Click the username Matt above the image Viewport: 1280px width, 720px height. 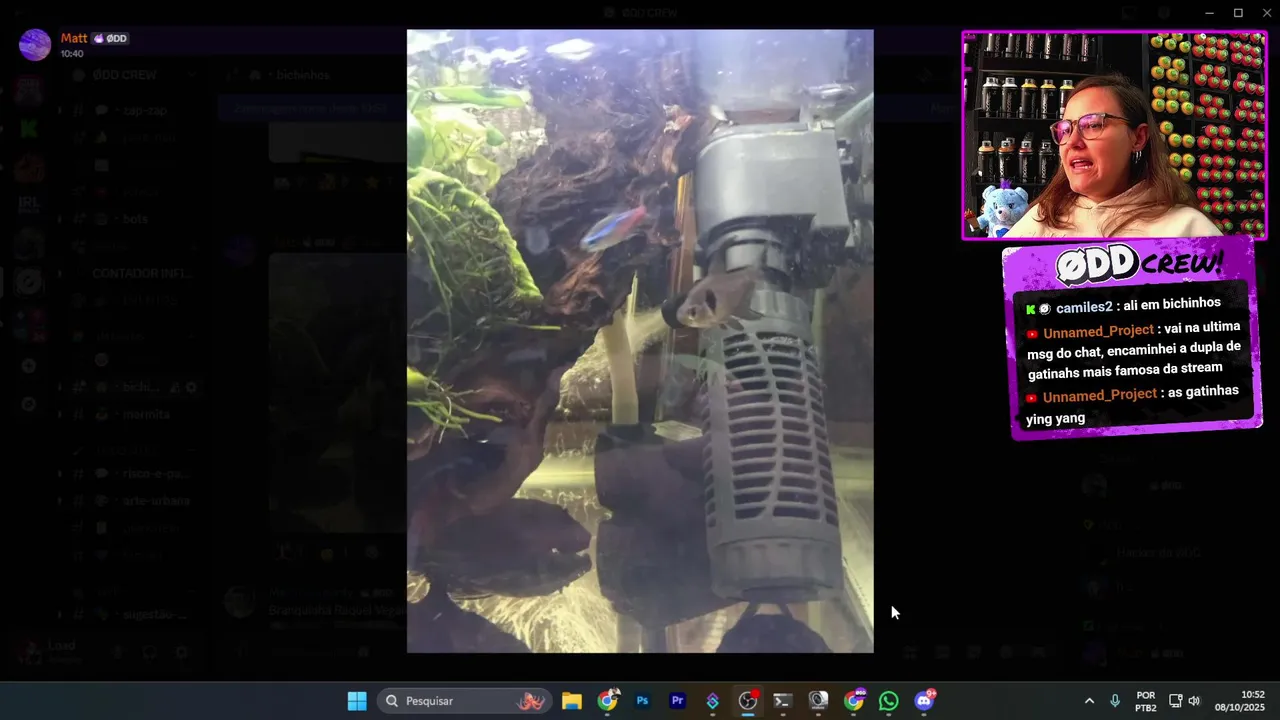pyautogui.click(x=74, y=38)
